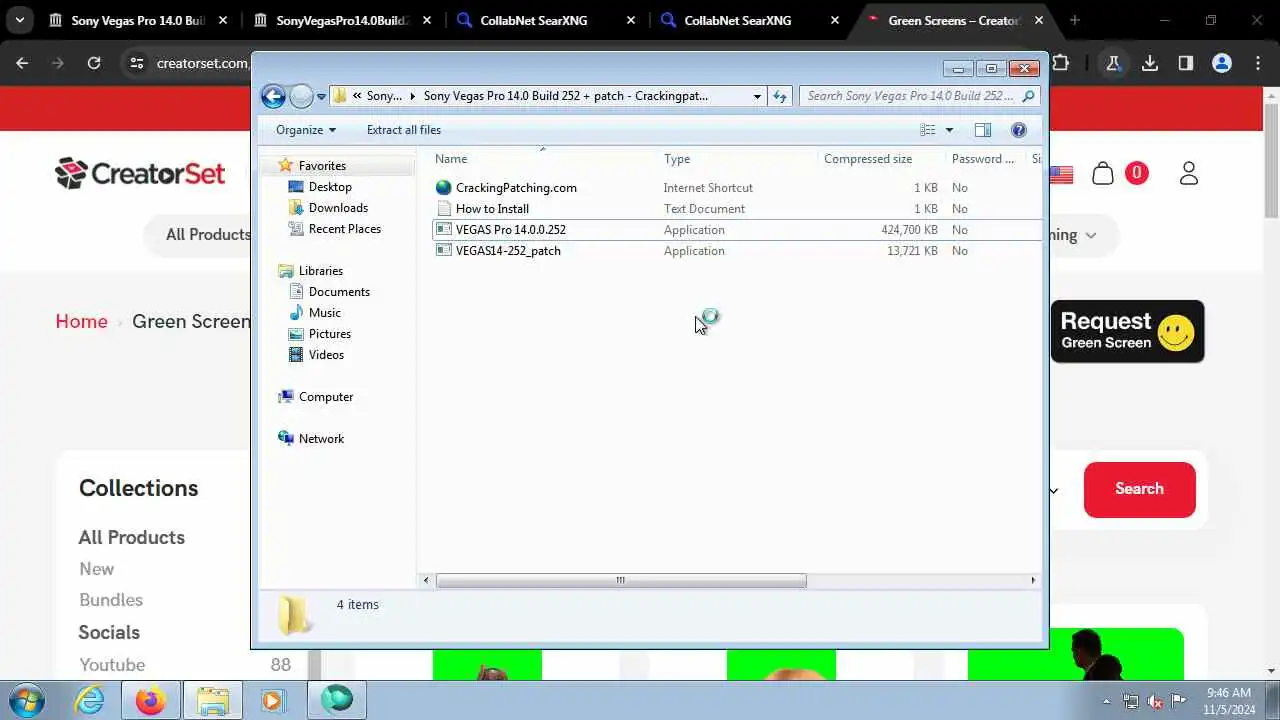Open the CreatorSet account icon
Viewport: 1280px width, 720px height.
1188,173
